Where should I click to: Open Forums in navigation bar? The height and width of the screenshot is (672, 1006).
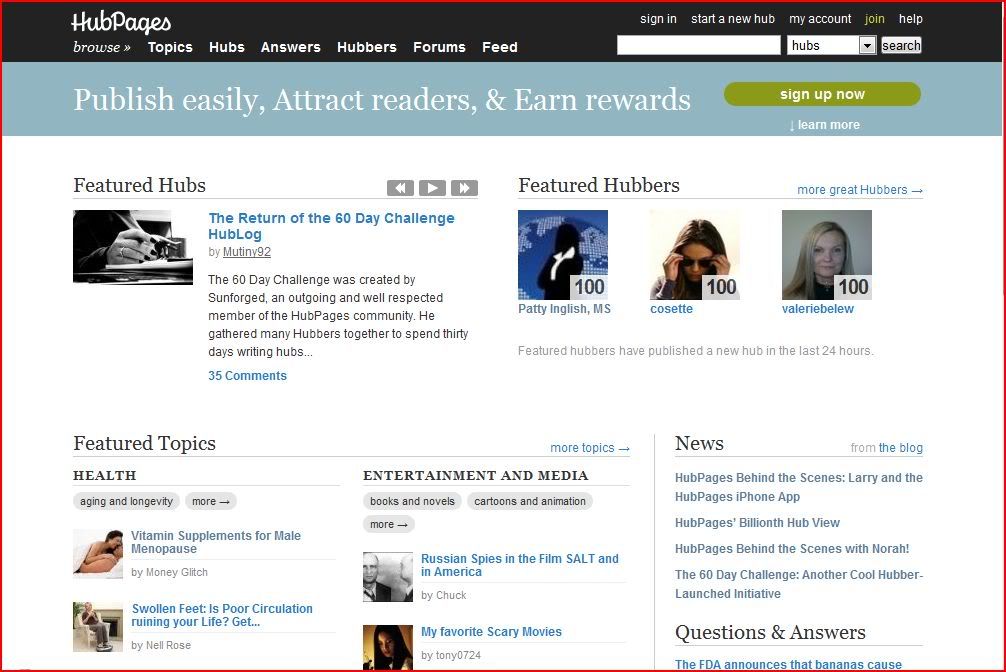pos(439,47)
